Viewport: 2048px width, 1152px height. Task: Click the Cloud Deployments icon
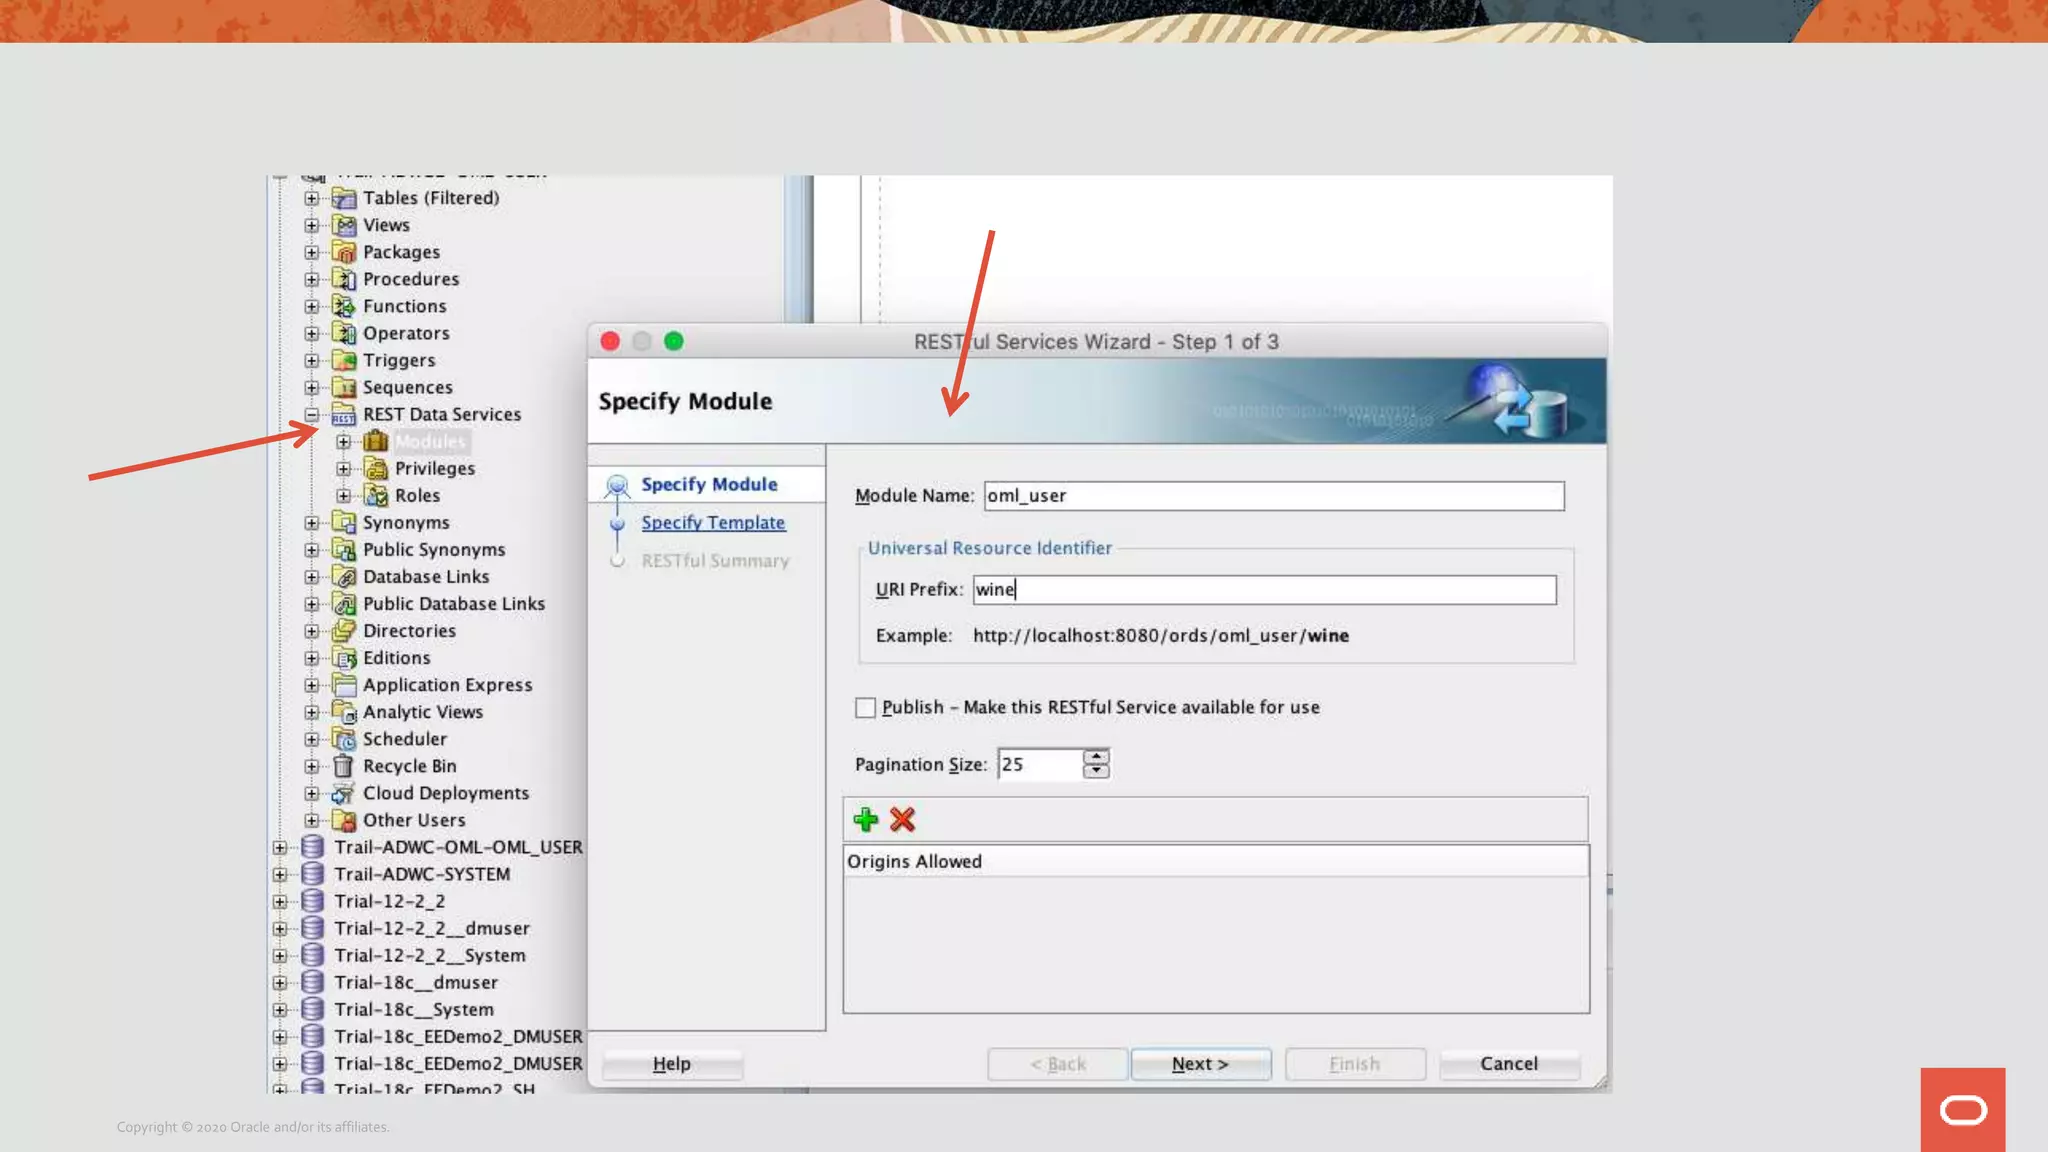tap(343, 793)
